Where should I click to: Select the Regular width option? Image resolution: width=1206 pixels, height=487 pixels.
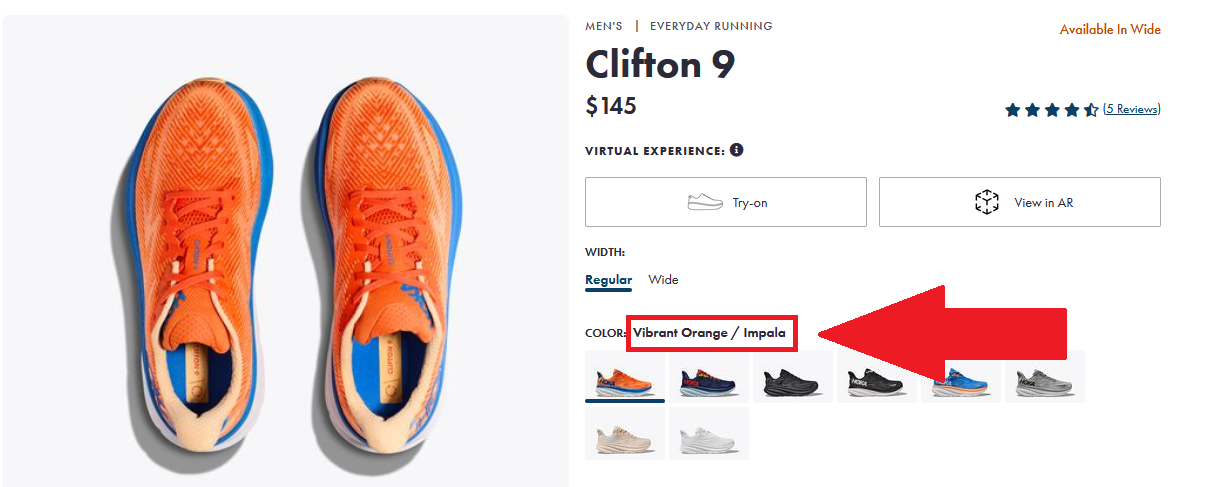608,280
